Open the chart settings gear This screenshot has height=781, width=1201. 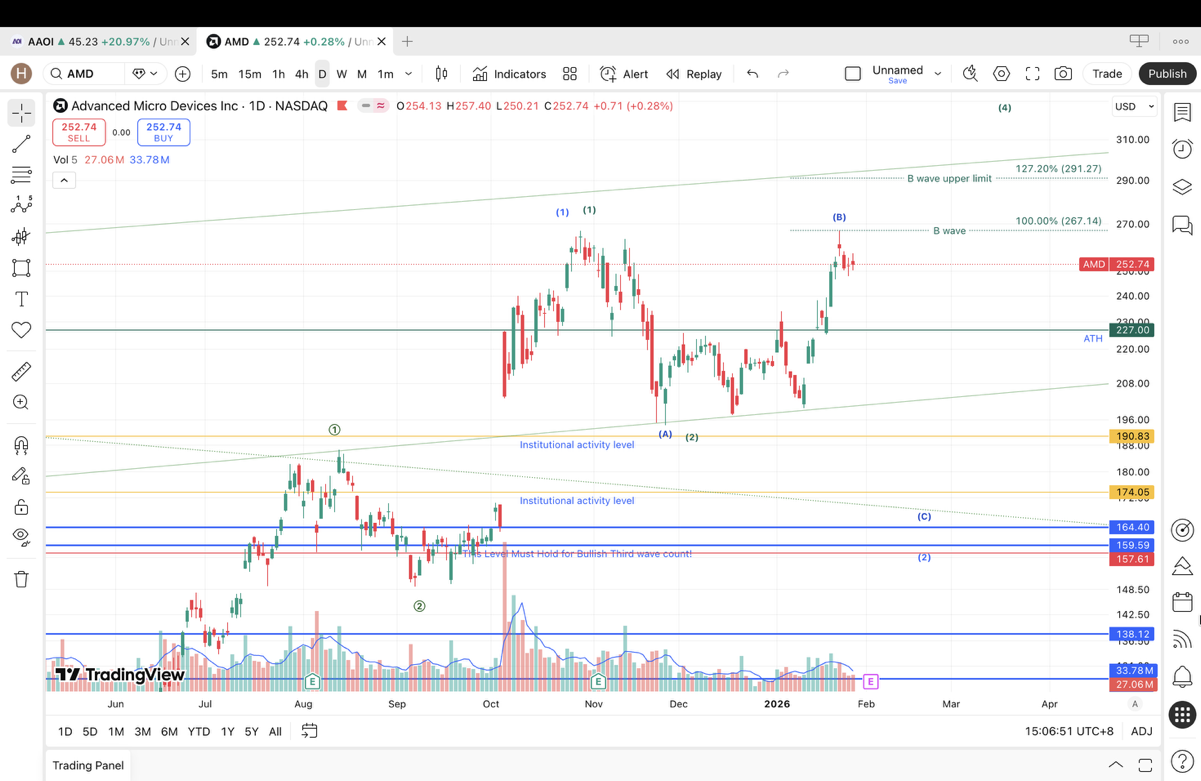pyautogui.click(x=1001, y=74)
